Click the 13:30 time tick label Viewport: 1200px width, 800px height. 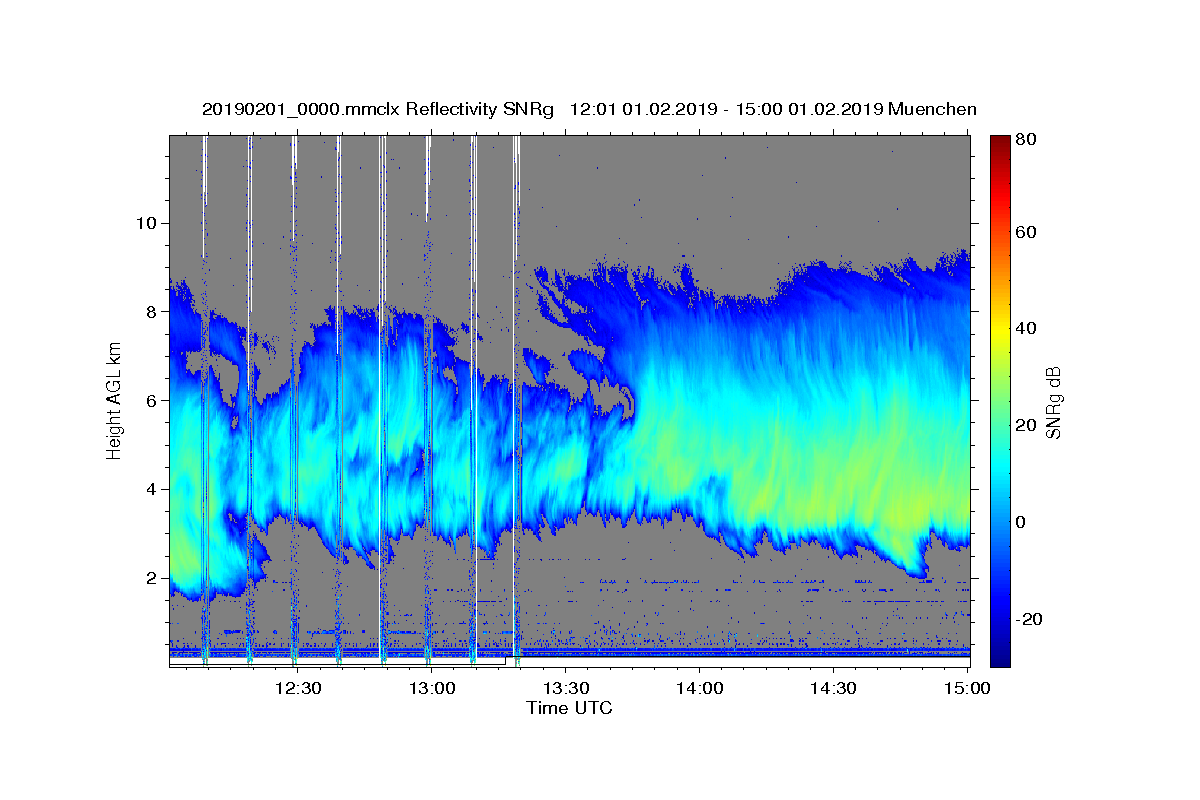click(x=565, y=688)
